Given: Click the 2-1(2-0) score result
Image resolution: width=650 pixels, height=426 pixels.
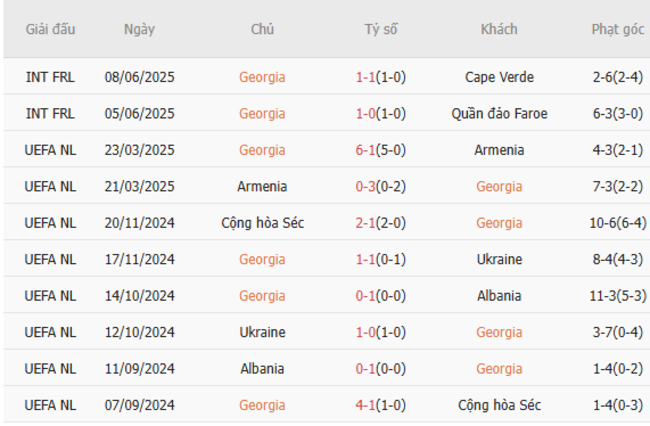Looking at the screenshot, I should (x=380, y=223).
